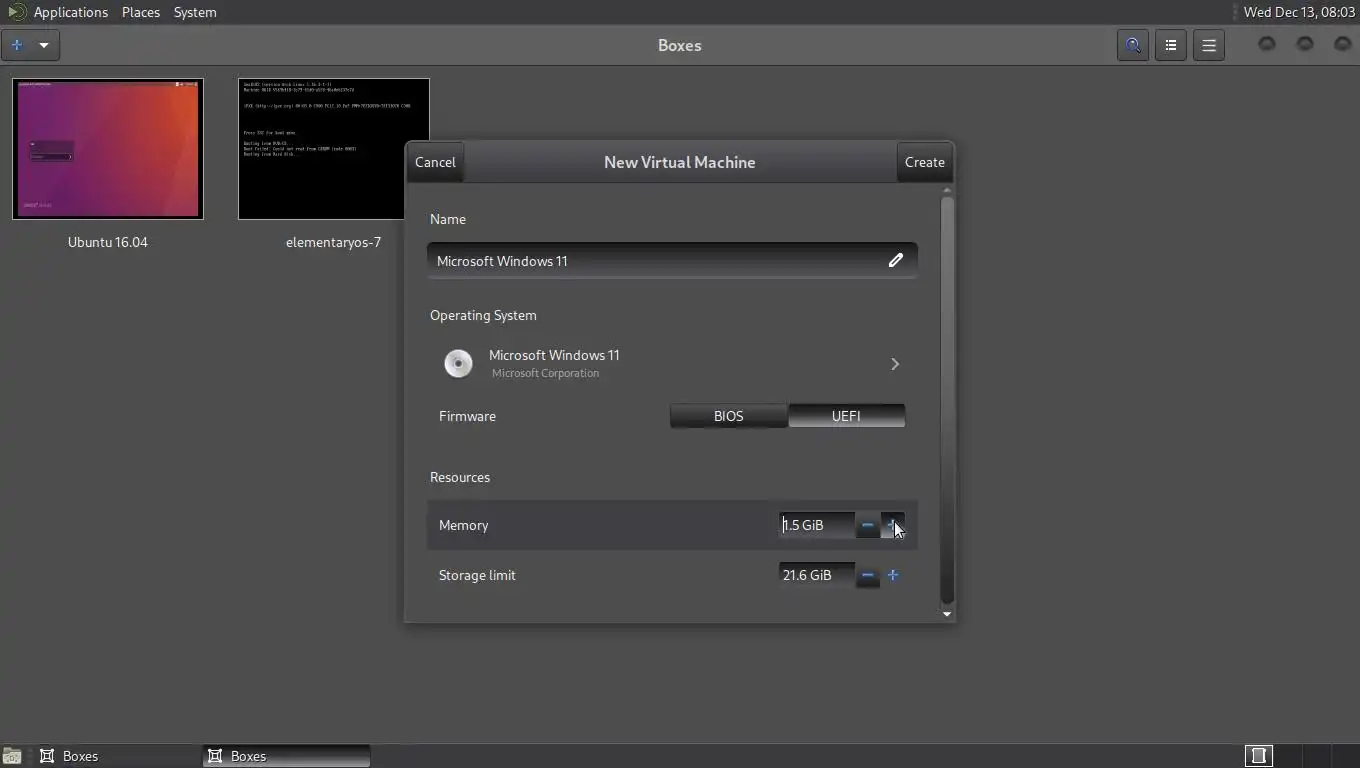Click the search icon in Boxes header

pos(1133,45)
